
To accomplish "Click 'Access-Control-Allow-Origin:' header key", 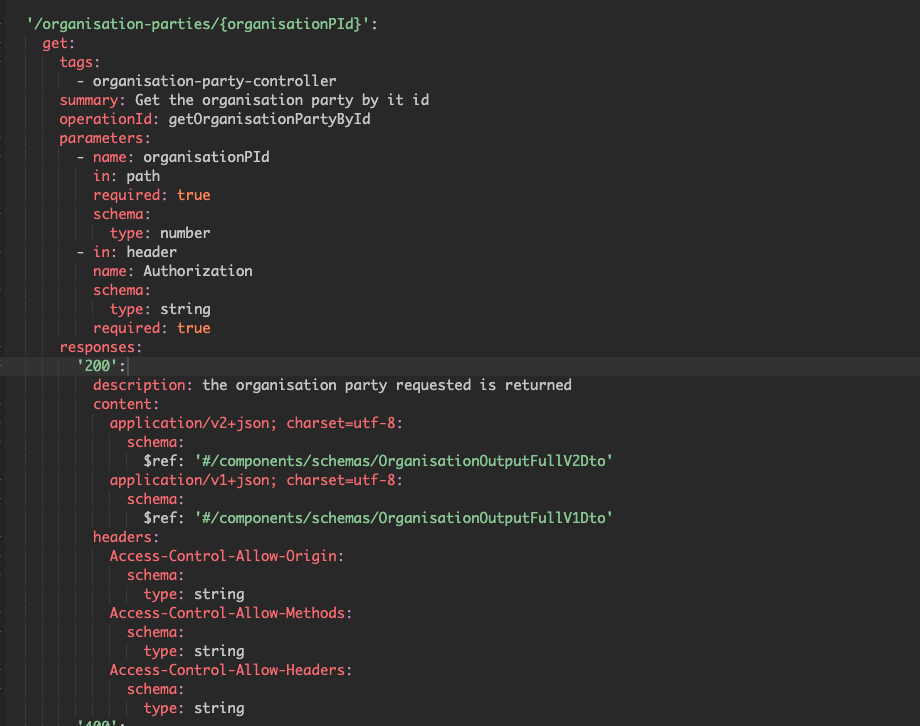I will click(x=226, y=556).
